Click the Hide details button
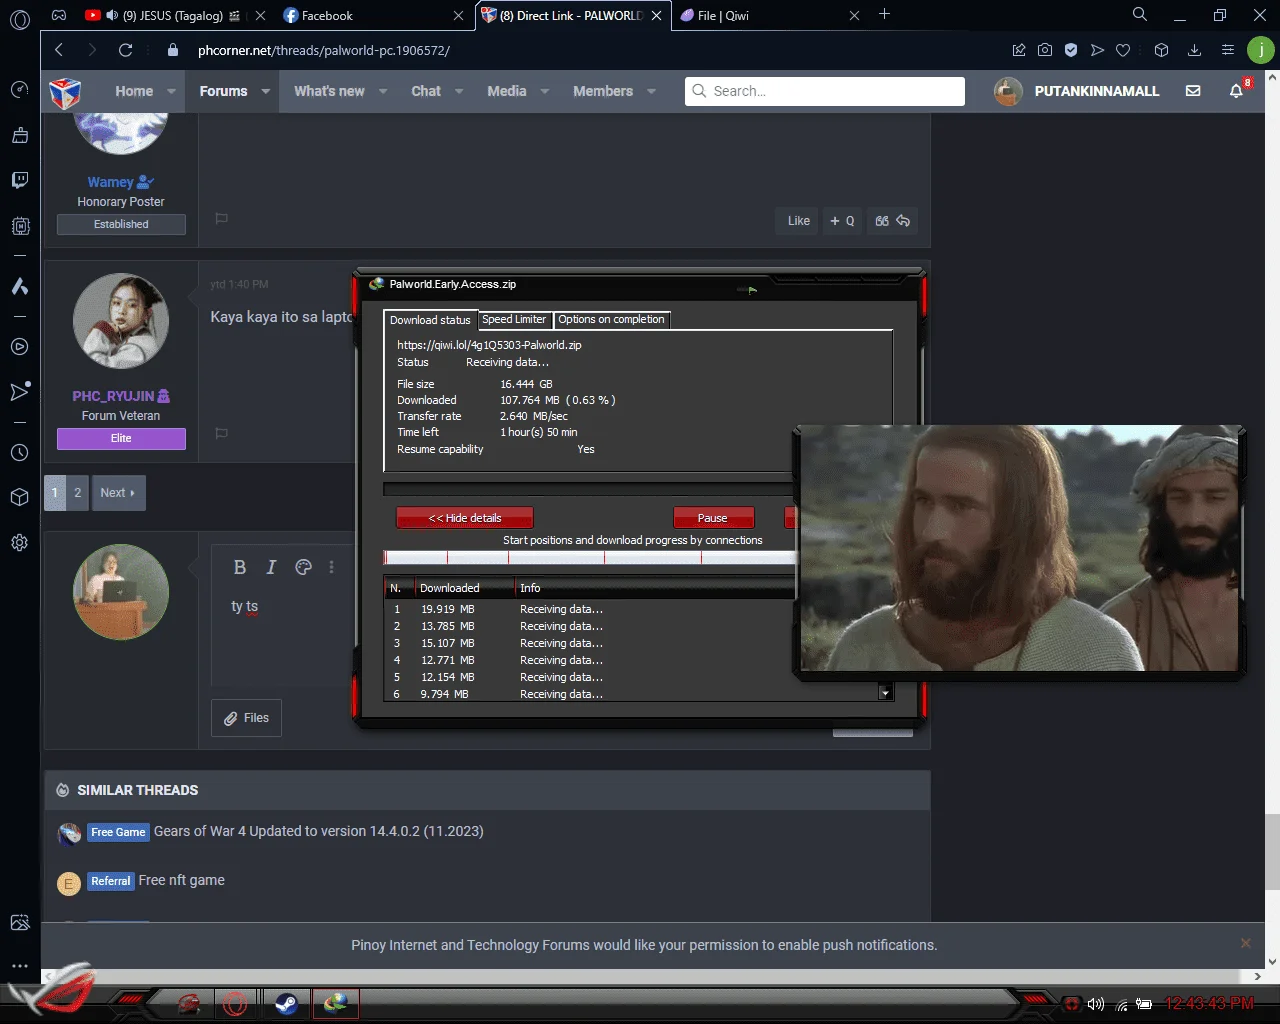The height and width of the screenshot is (1024, 1280). coord(465,518)
